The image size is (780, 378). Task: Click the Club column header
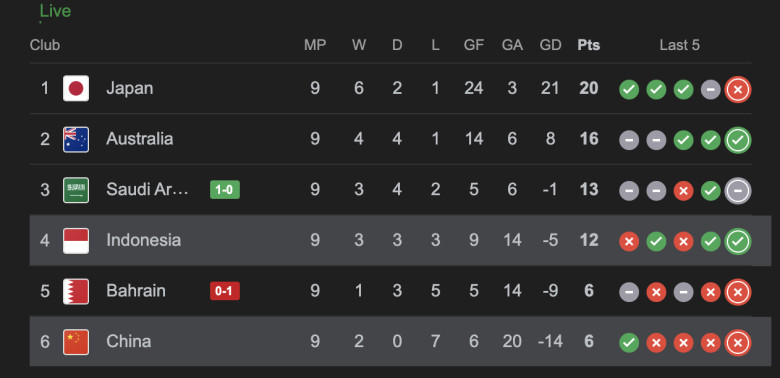[x=45, y=45]
